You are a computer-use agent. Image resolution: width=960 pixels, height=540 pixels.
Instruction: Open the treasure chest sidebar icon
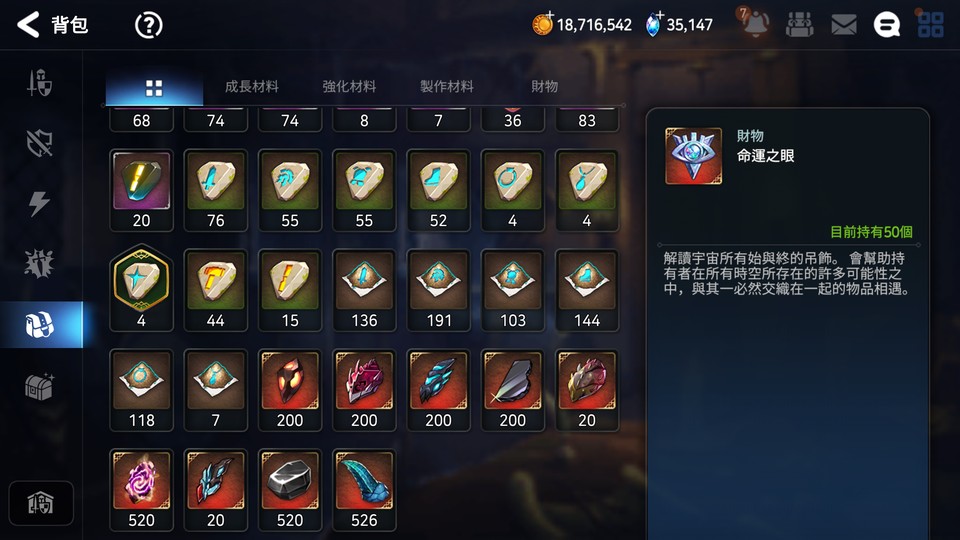tap(40, 386)
